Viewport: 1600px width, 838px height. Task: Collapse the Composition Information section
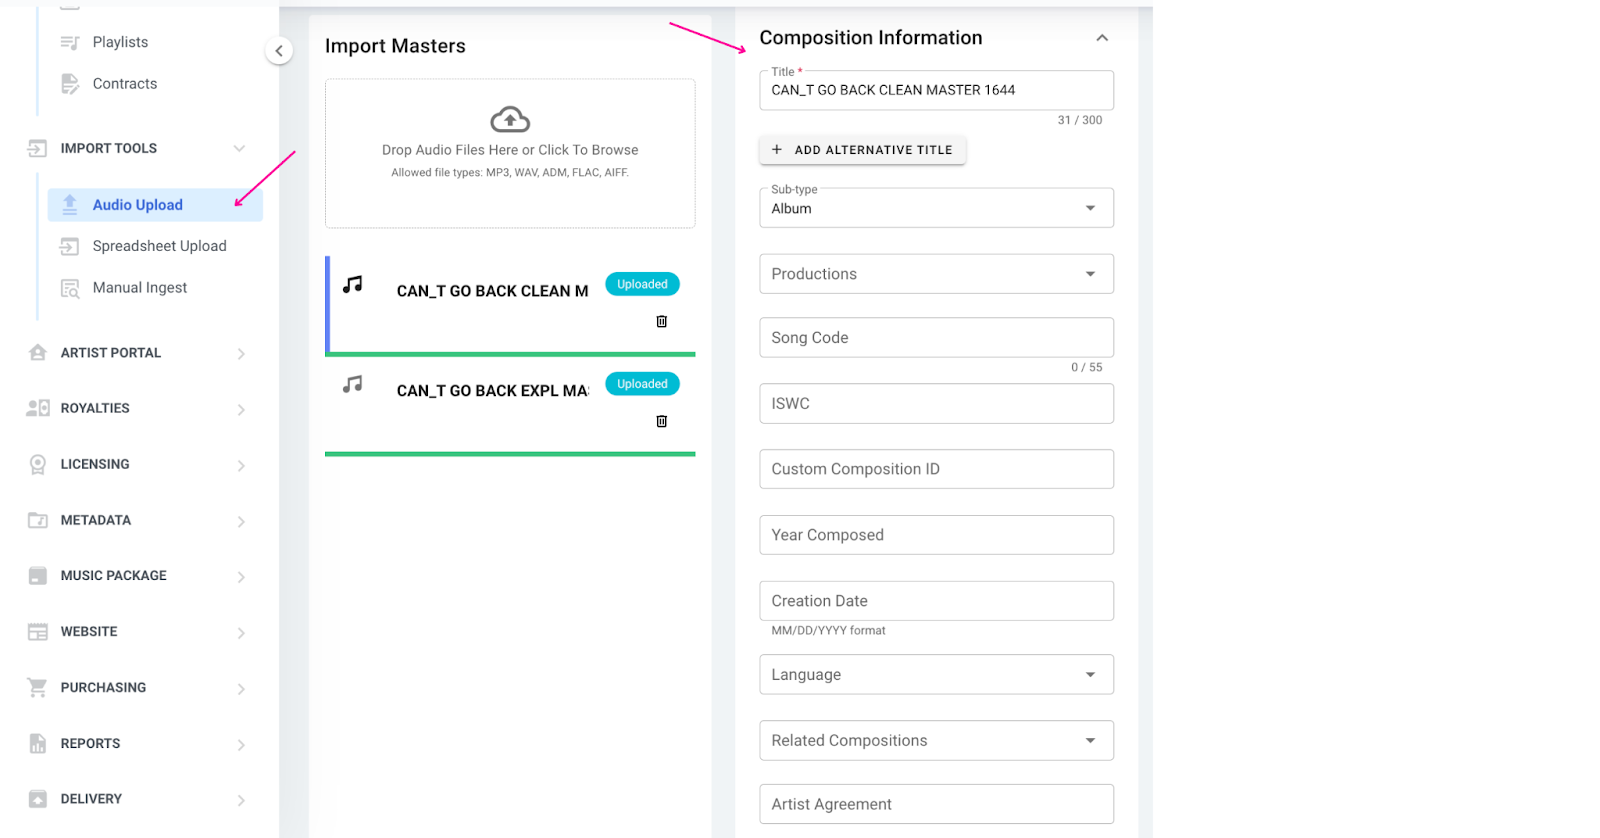coord(1101,38)
